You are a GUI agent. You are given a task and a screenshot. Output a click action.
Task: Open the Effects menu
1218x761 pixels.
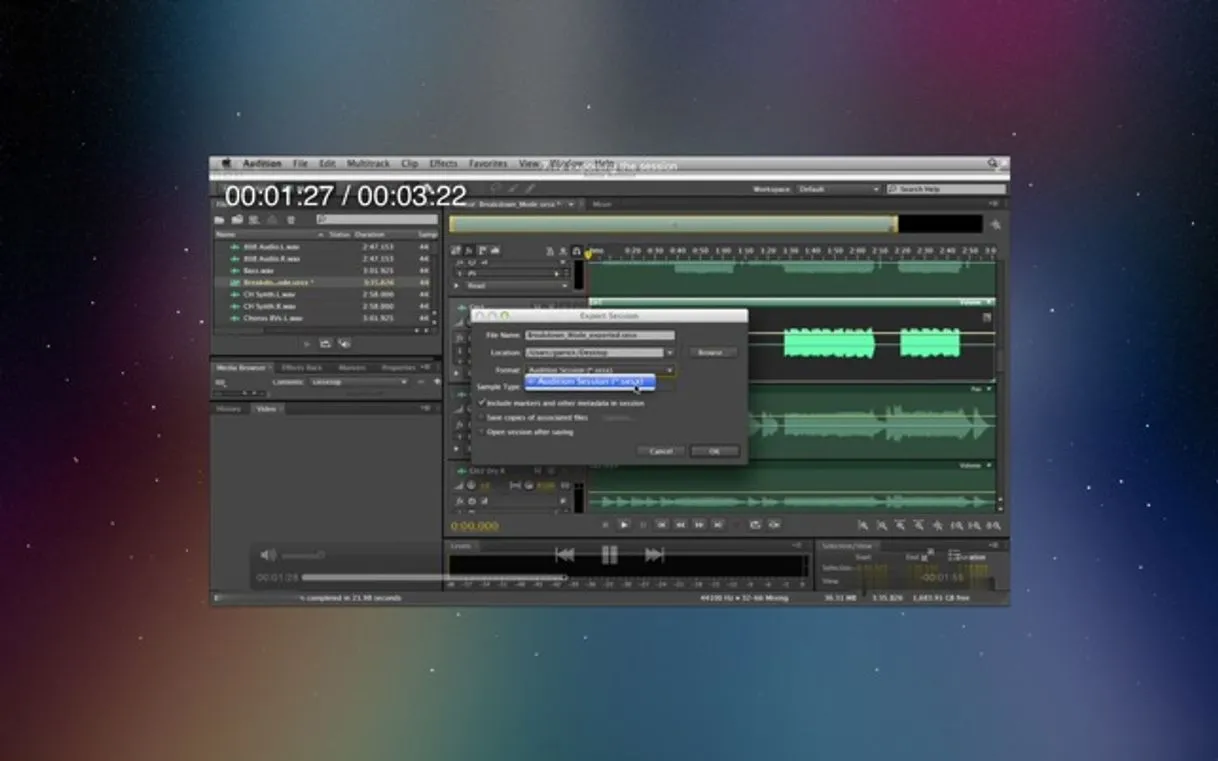click(x=443, y=164)
